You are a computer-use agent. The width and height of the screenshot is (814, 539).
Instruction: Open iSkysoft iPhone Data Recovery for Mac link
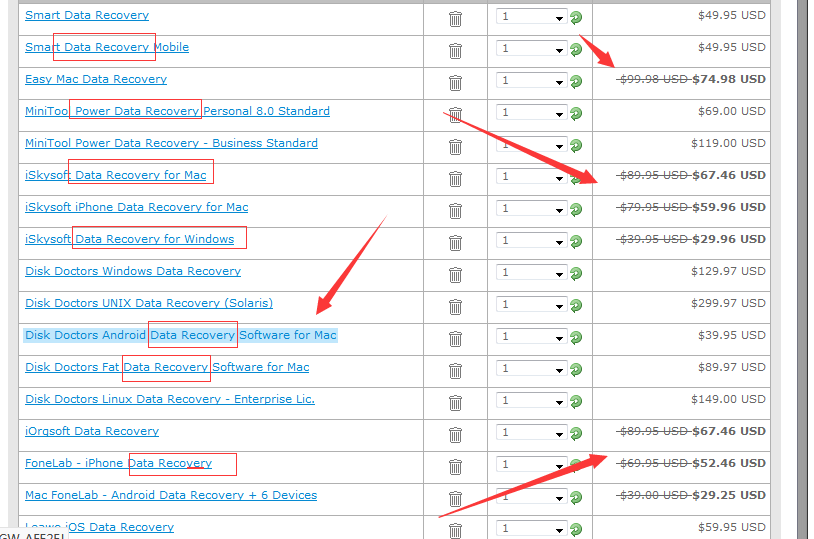pos(137,207)
